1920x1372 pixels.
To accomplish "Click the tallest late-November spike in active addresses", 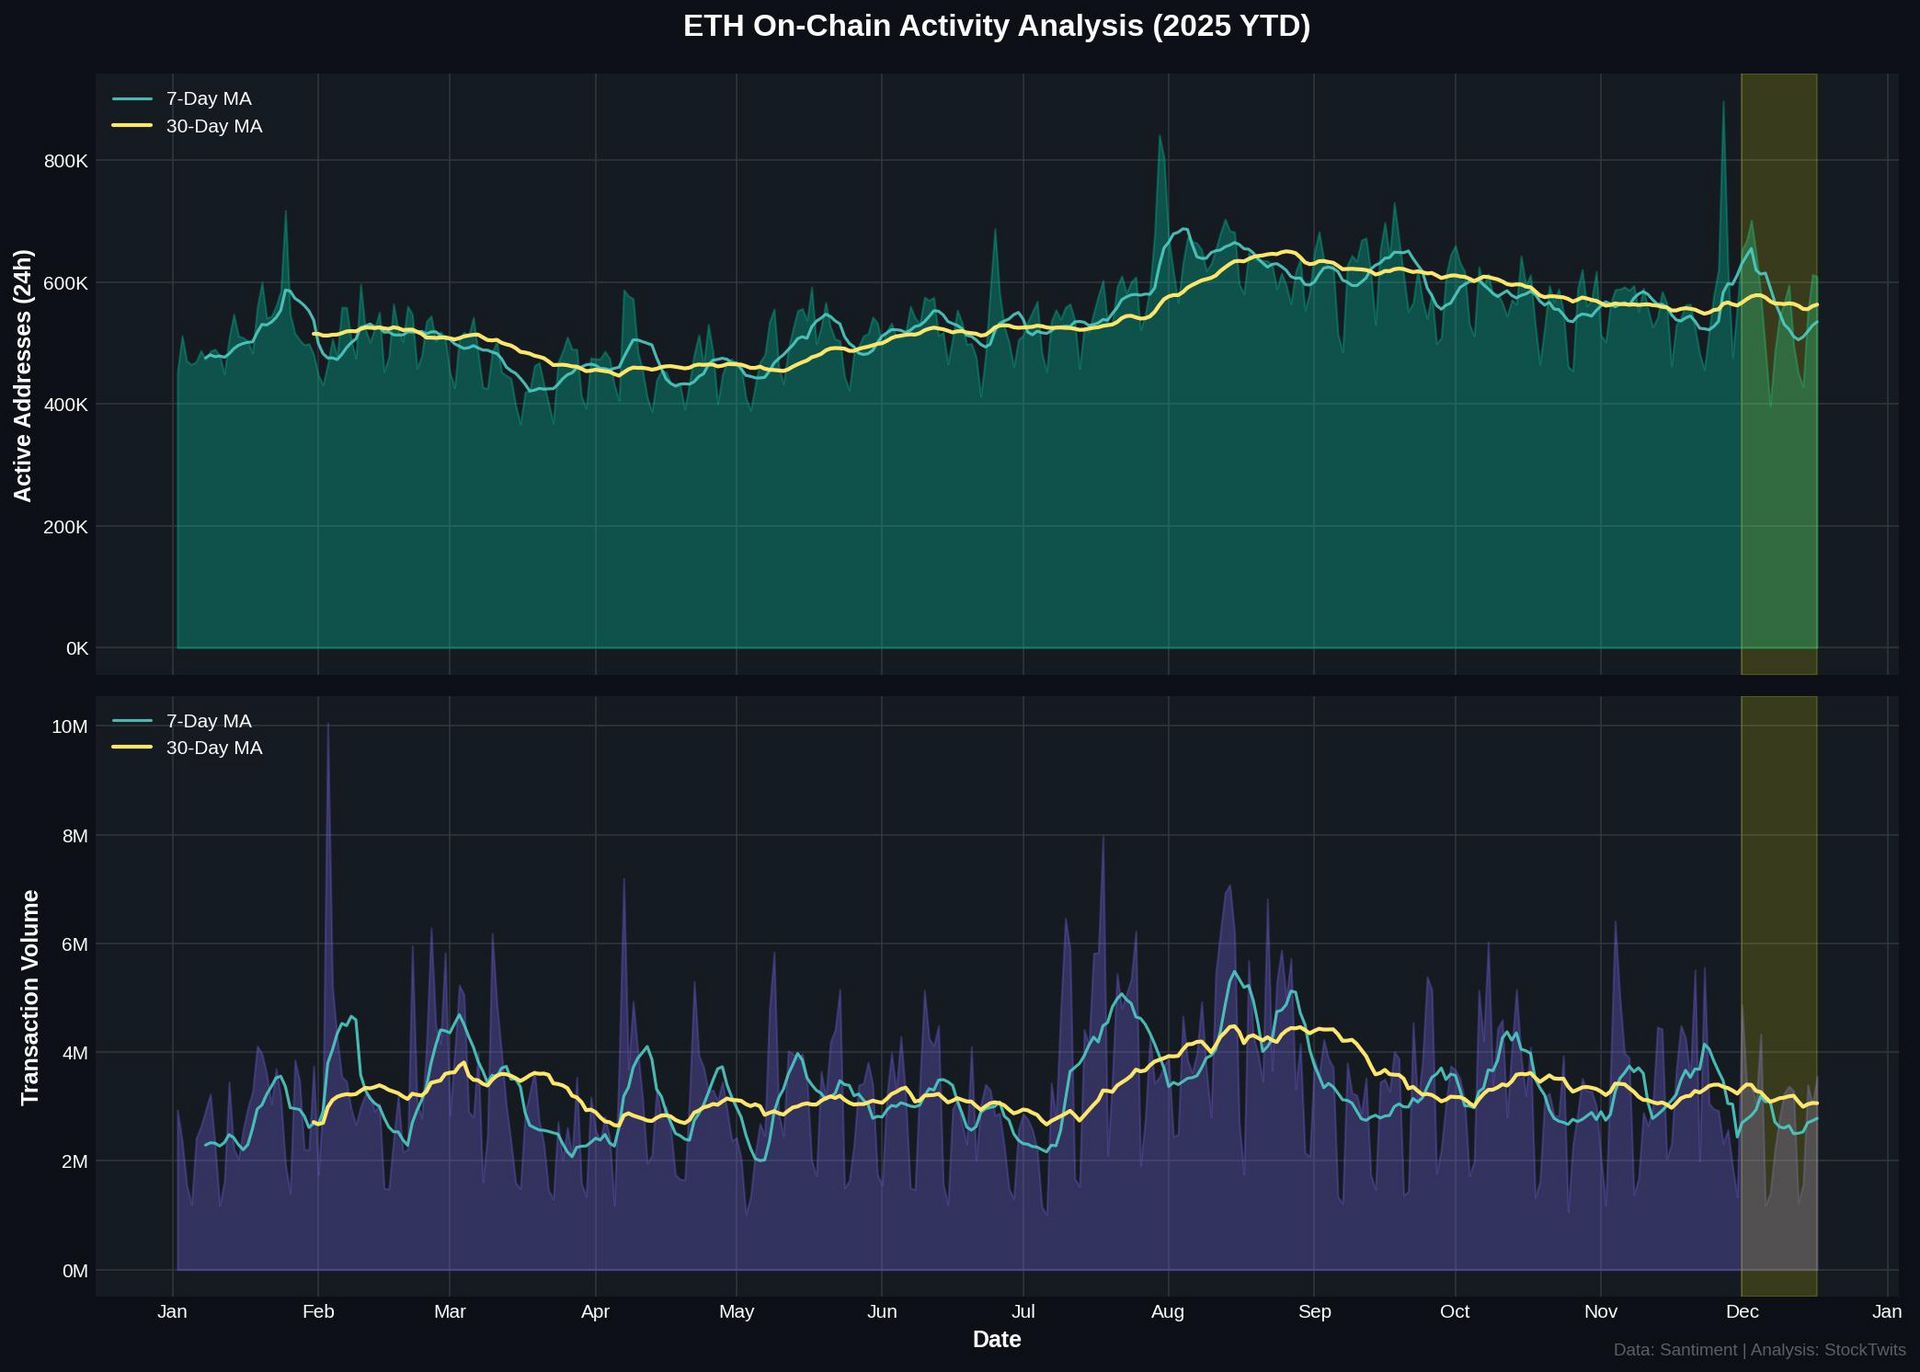I will point(1722,104).
